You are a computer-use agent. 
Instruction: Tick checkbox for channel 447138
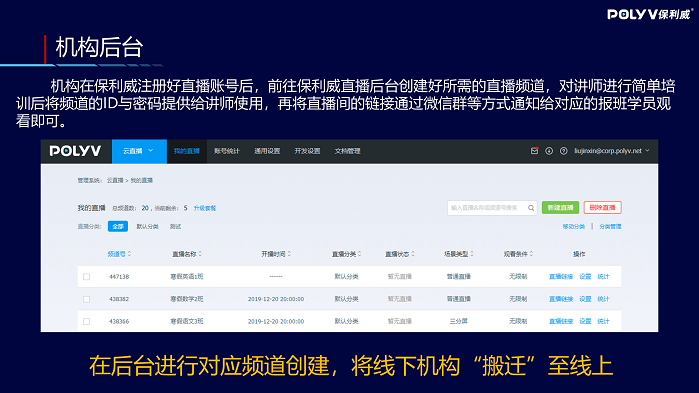pos(86,277)
